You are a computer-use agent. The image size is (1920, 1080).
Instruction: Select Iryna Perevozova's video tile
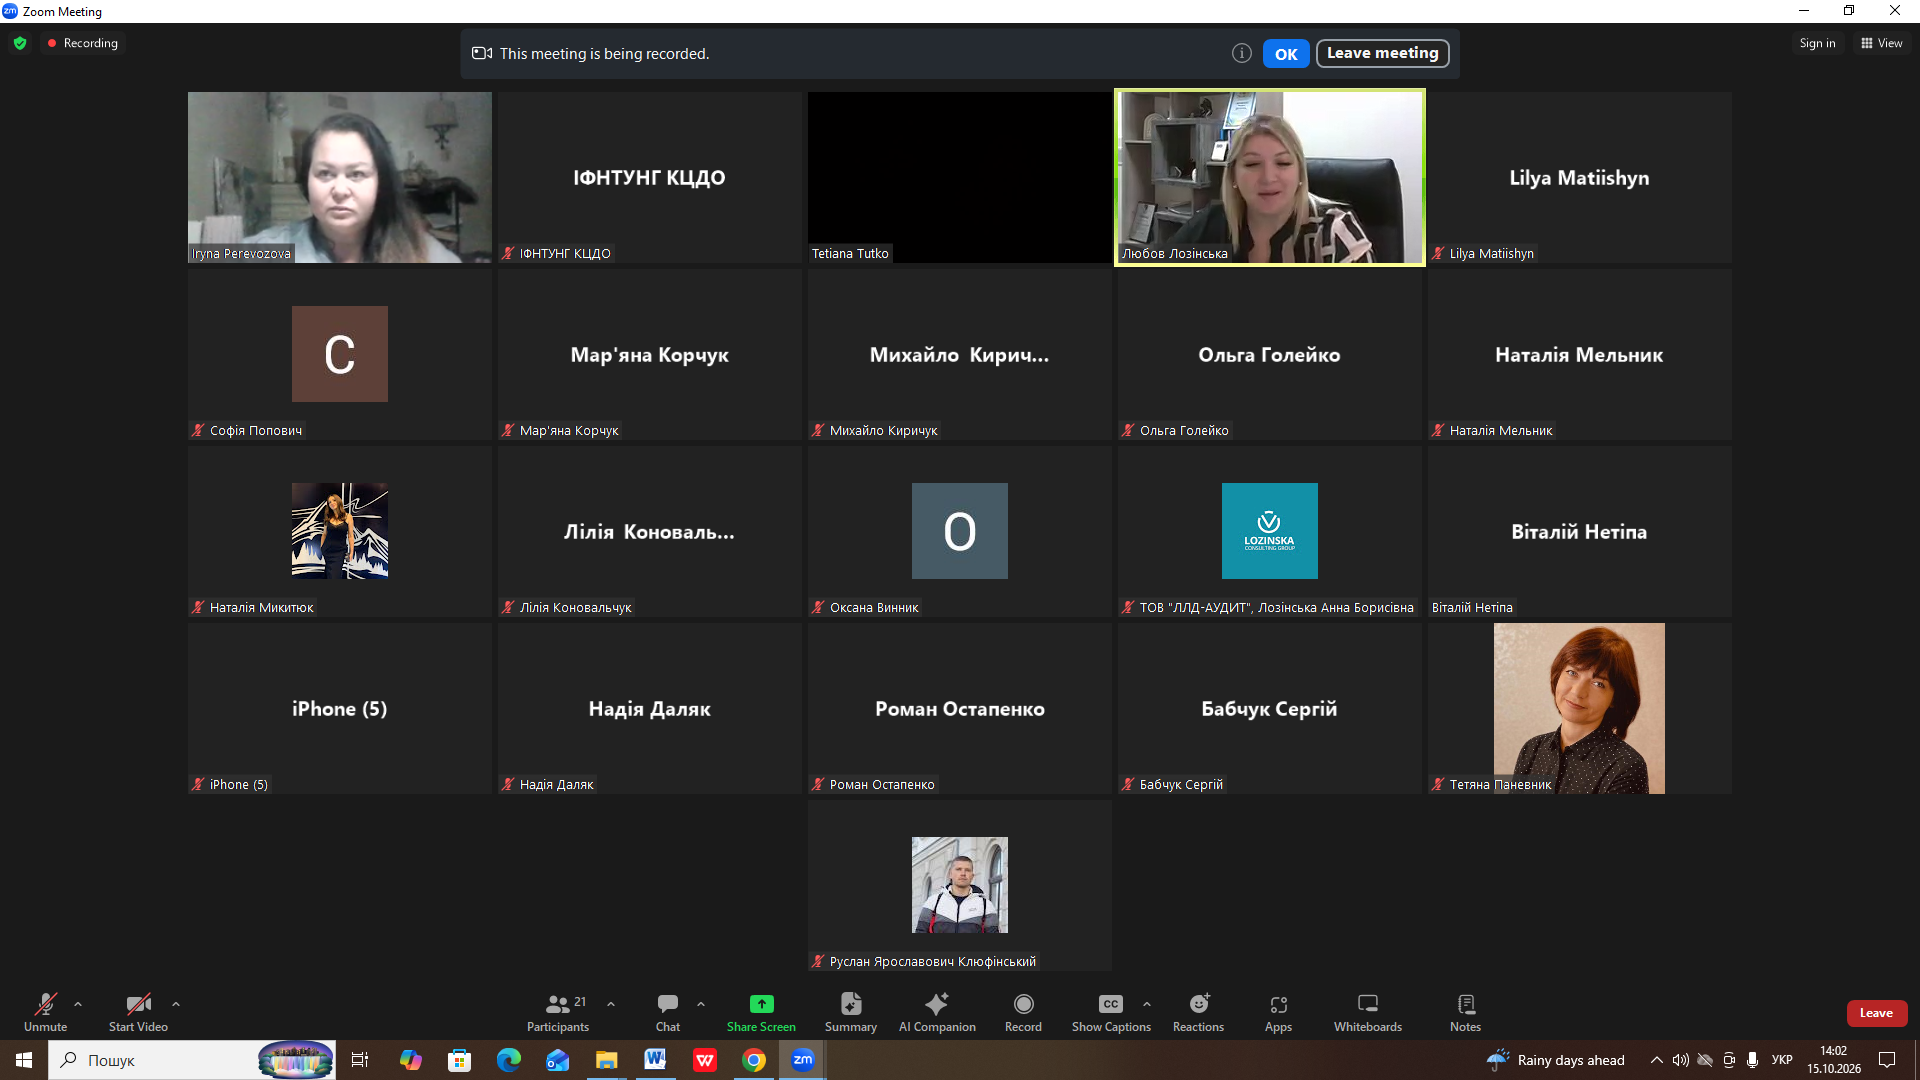pos(340,178)
